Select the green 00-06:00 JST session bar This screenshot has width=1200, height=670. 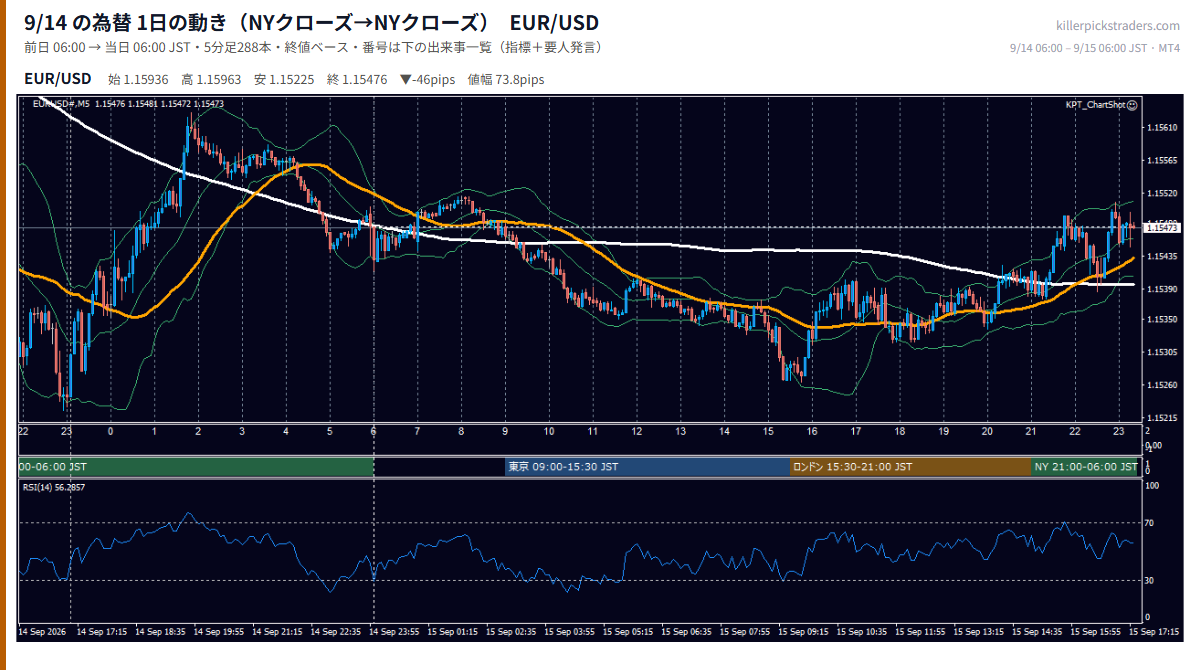click(x=196, y=467)
